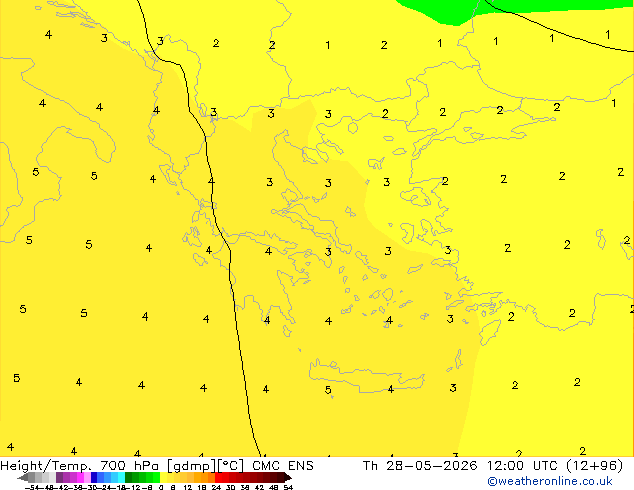Image resolution: width=634 pixels, height=490 pixels.
Task: Click the gray left arrow end of color scale
Action: click(x=23, y=478)
